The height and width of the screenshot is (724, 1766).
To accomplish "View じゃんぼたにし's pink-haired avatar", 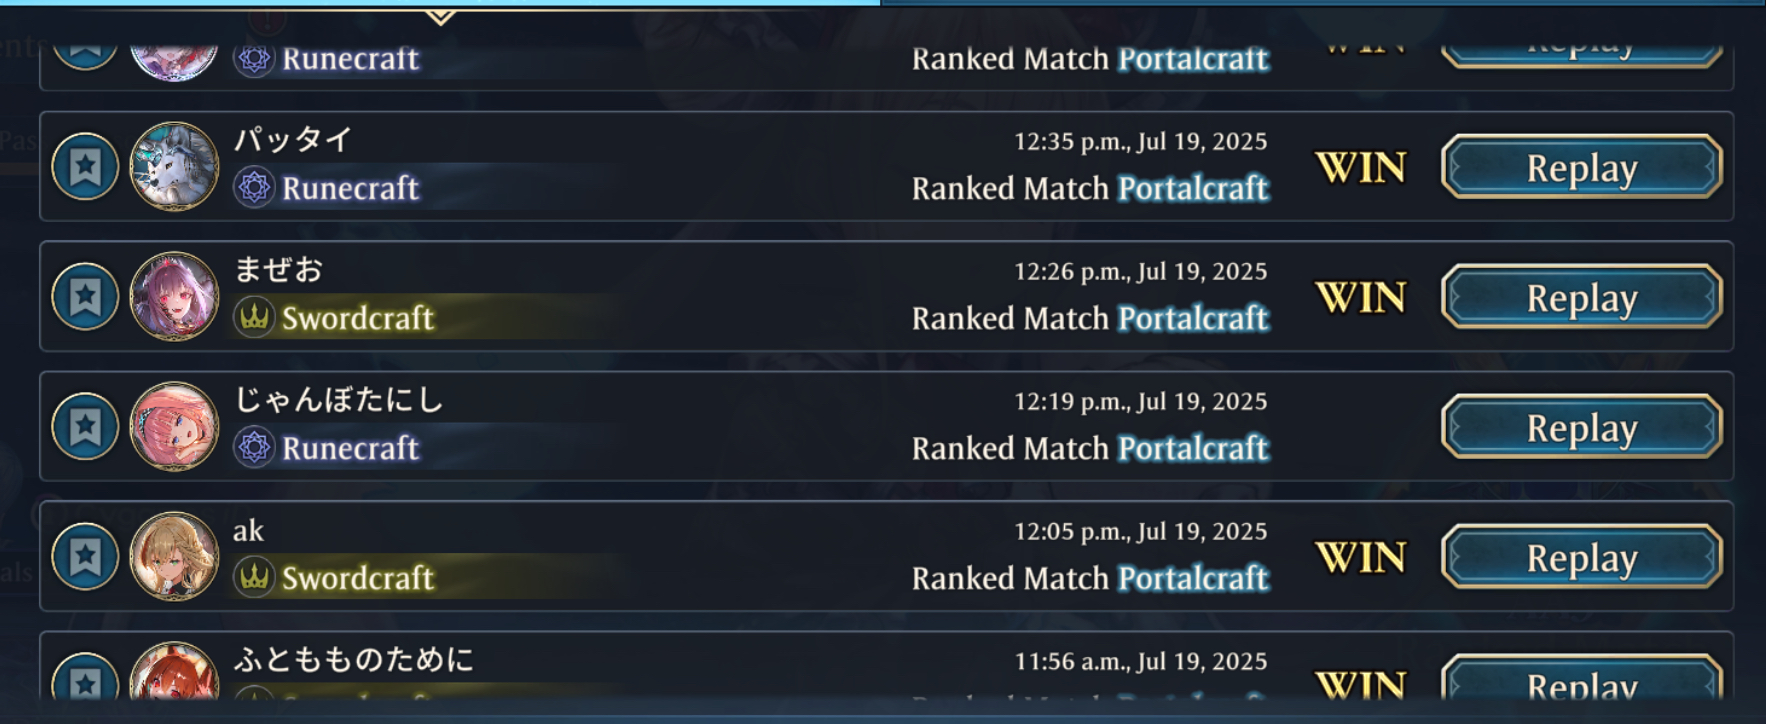I will click(x=174, y=426).
